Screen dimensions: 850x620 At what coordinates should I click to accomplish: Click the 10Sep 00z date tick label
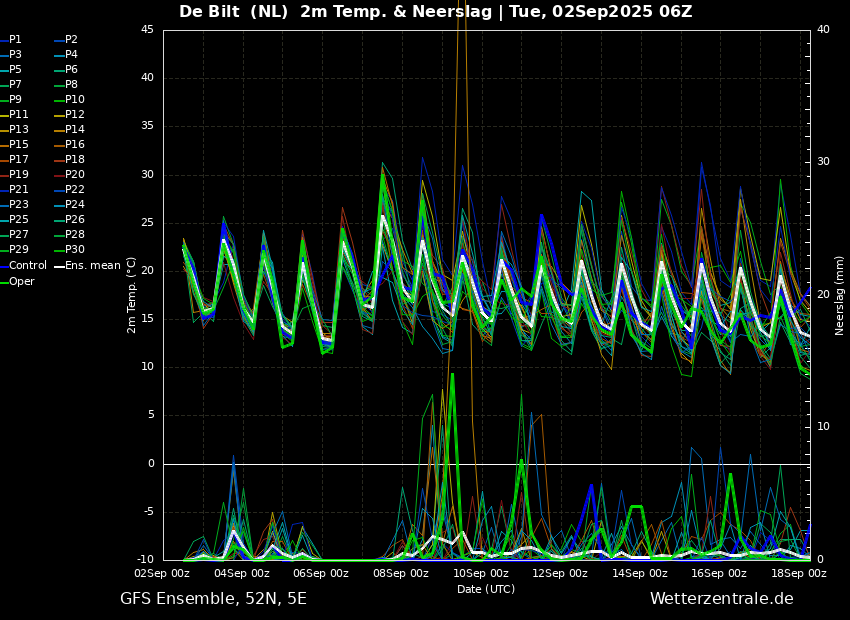point(481,574)
